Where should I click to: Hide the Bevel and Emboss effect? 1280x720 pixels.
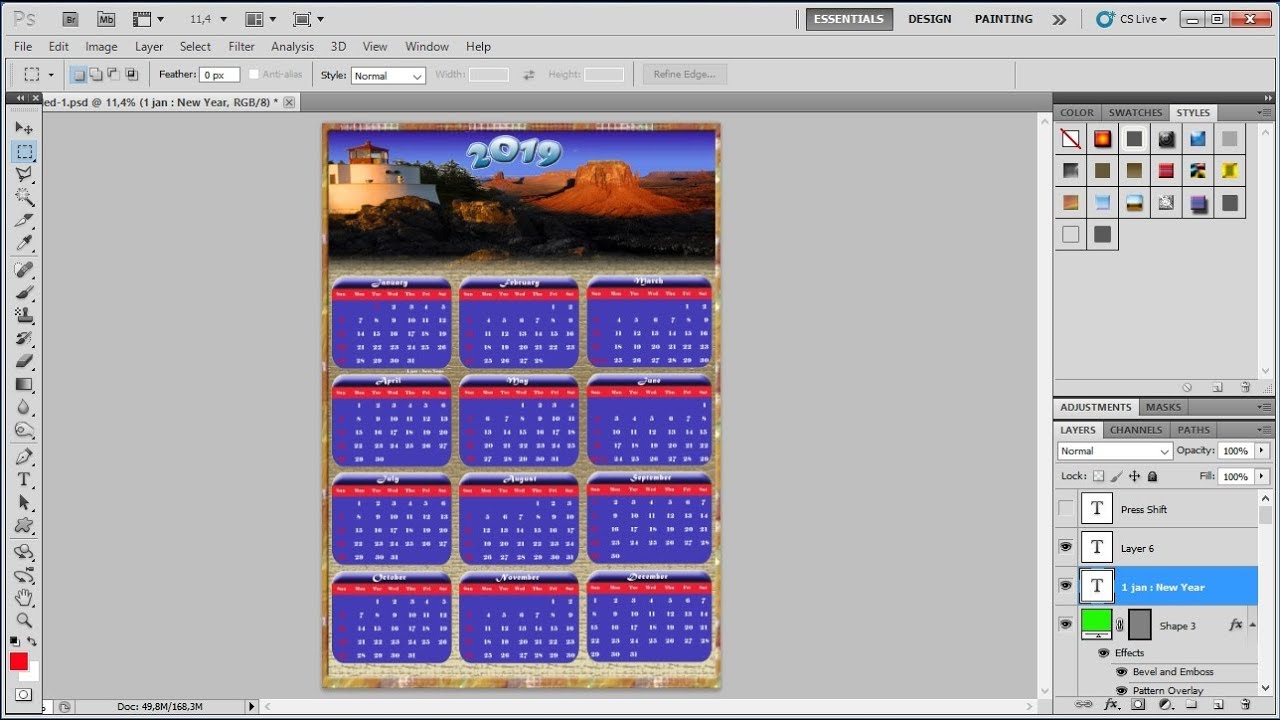point(1121,672)
